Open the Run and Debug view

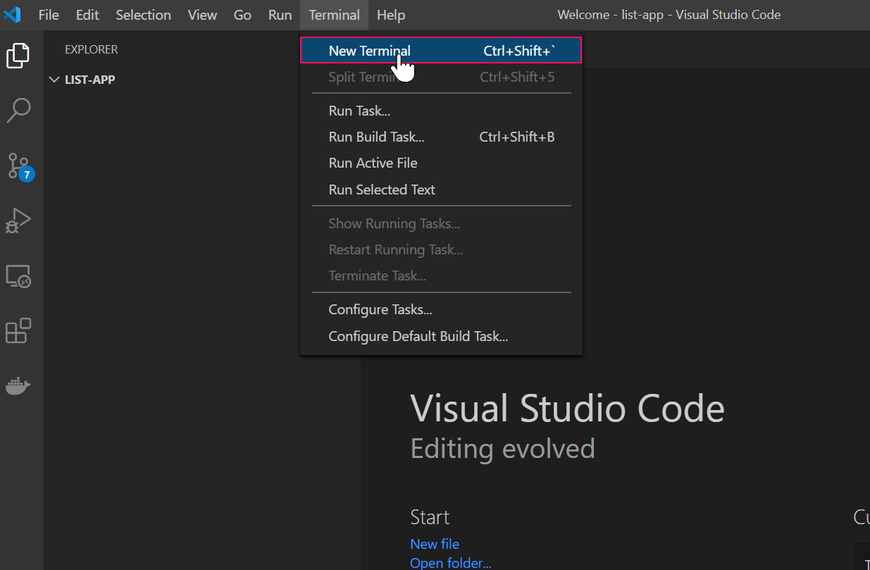[x=18, y=220]
